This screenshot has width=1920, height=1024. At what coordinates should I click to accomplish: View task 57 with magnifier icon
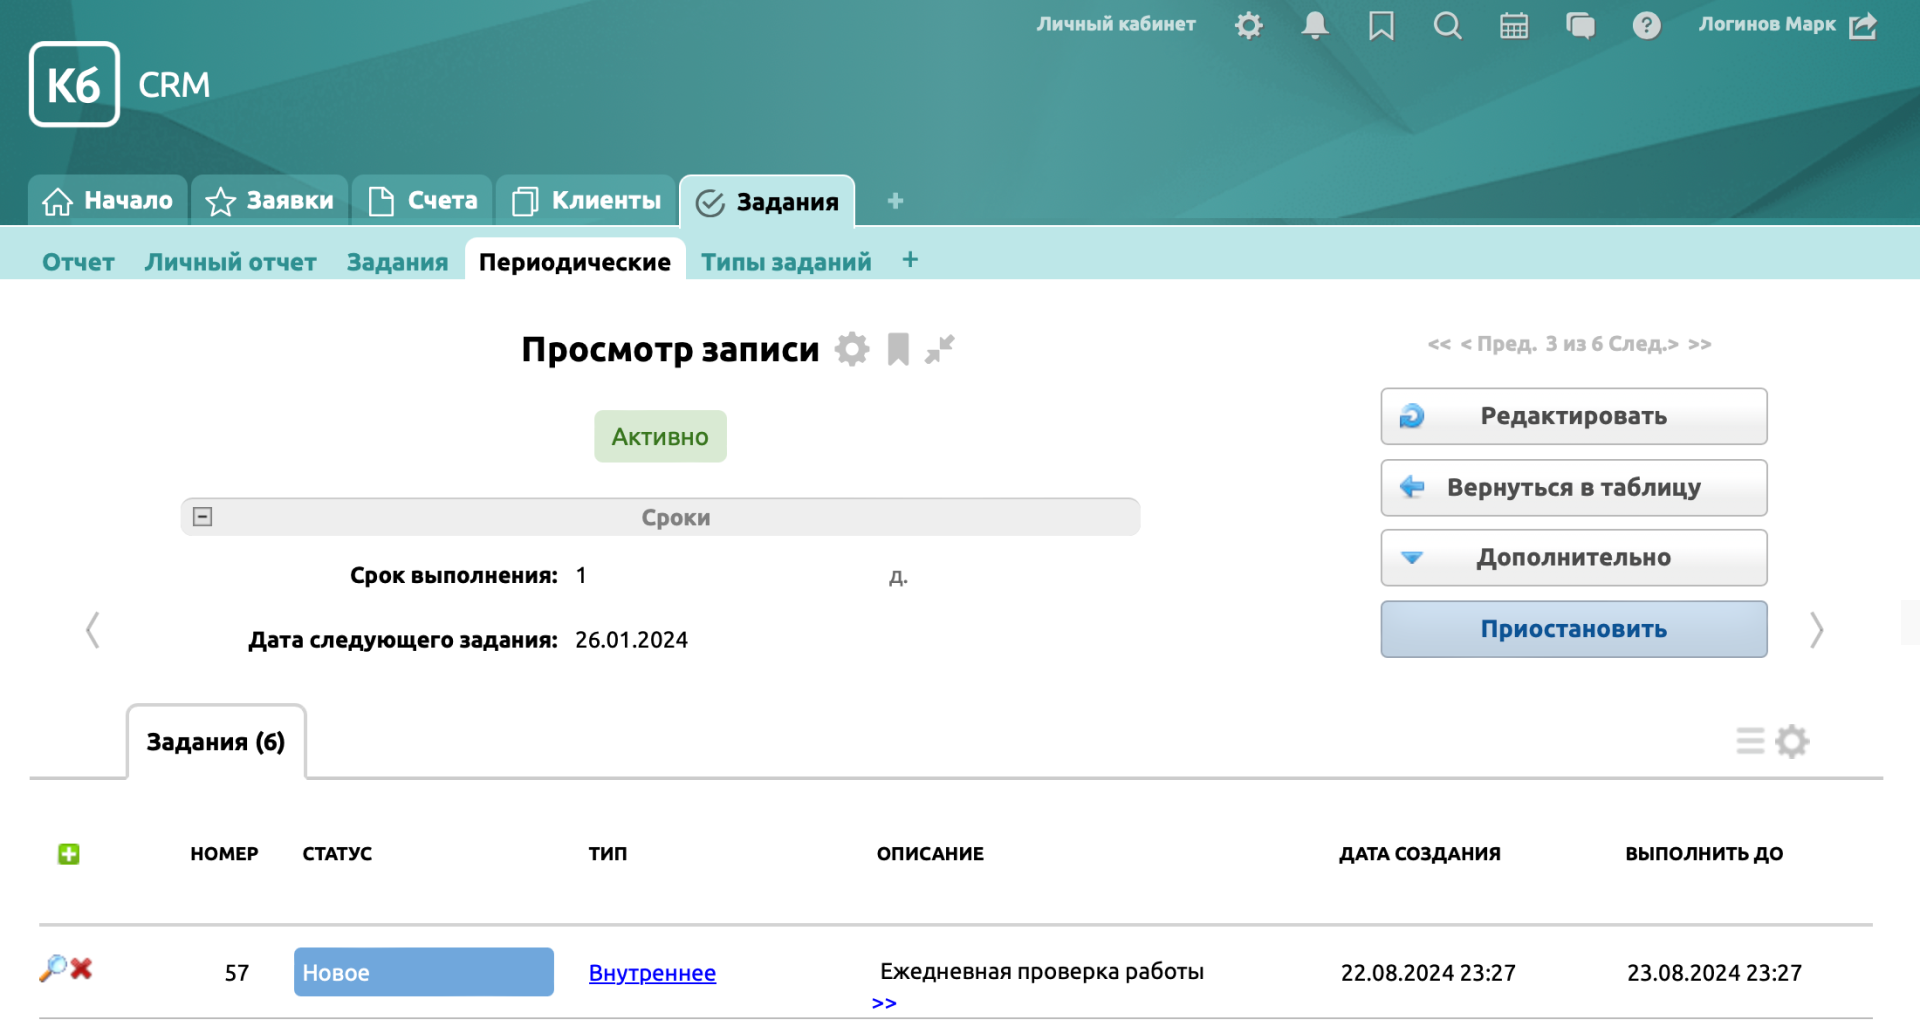click(52, 968)
